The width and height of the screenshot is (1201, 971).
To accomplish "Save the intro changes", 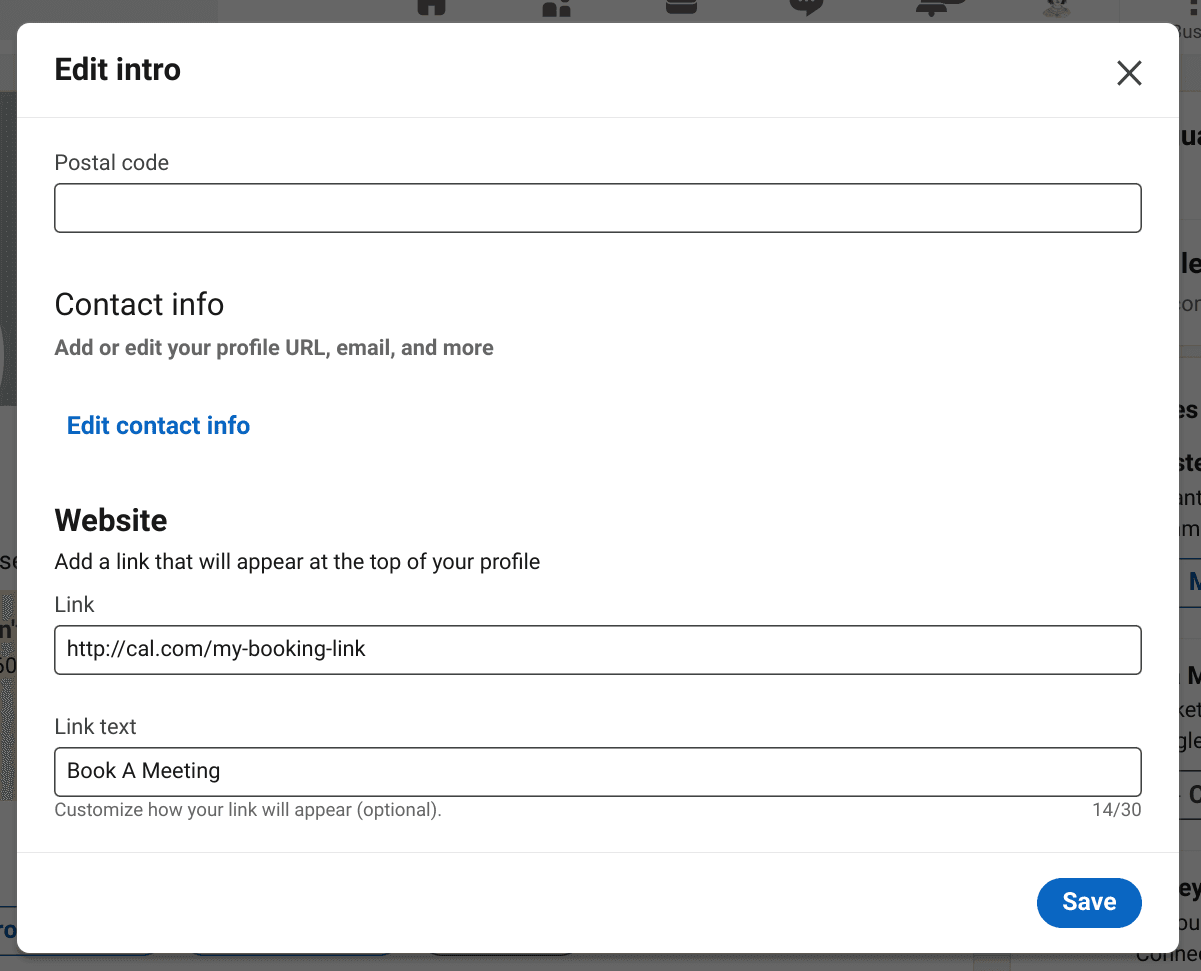I will point(1089,902).
